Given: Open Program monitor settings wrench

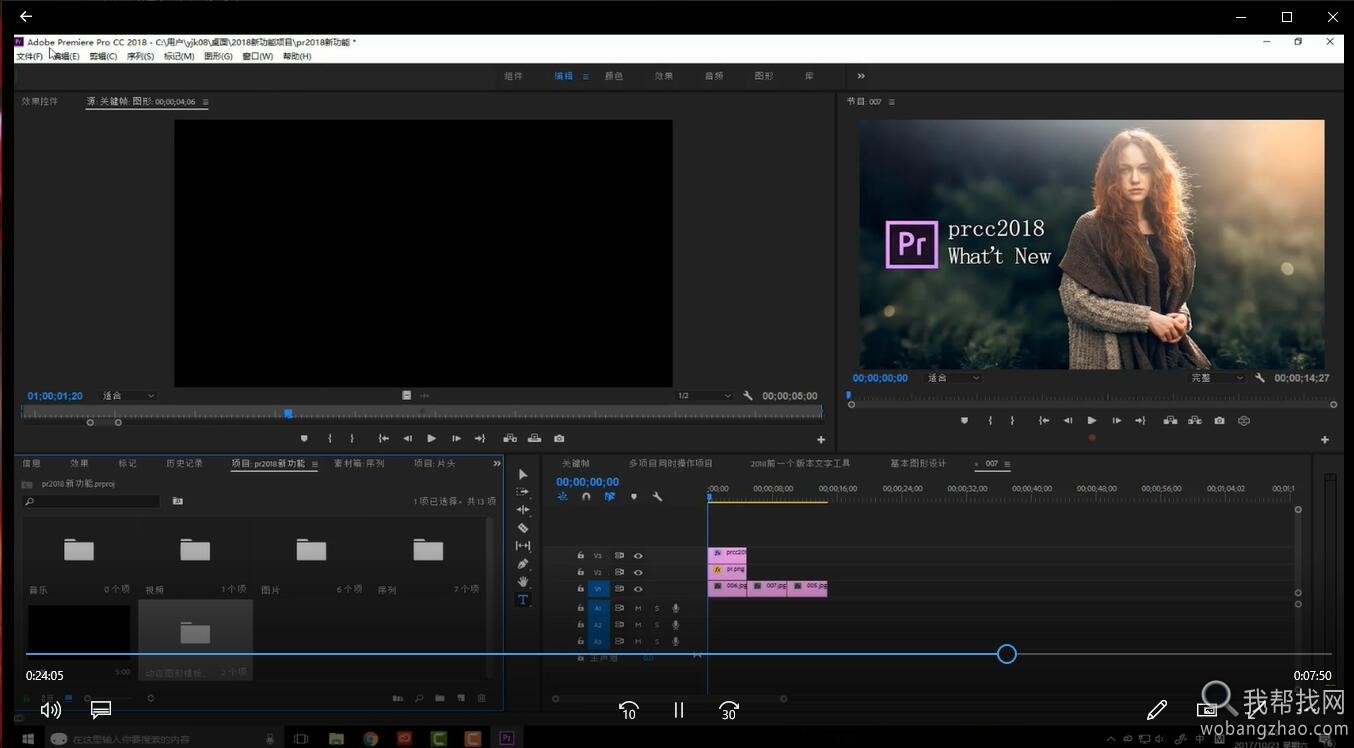Looking at the screenshot, I should [x=1260, y=378].
